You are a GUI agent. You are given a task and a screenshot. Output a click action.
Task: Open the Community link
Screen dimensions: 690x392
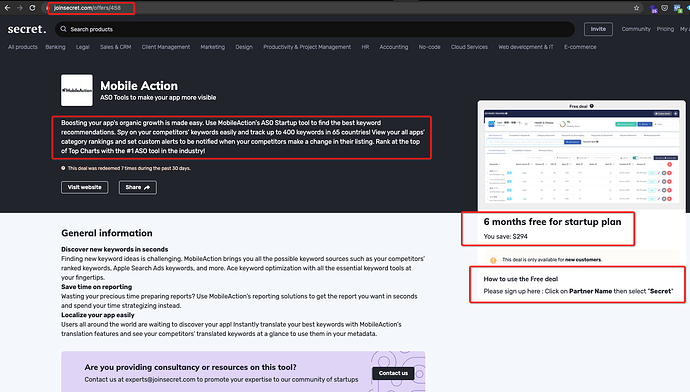pyautogui.click(x=636, y=29)
